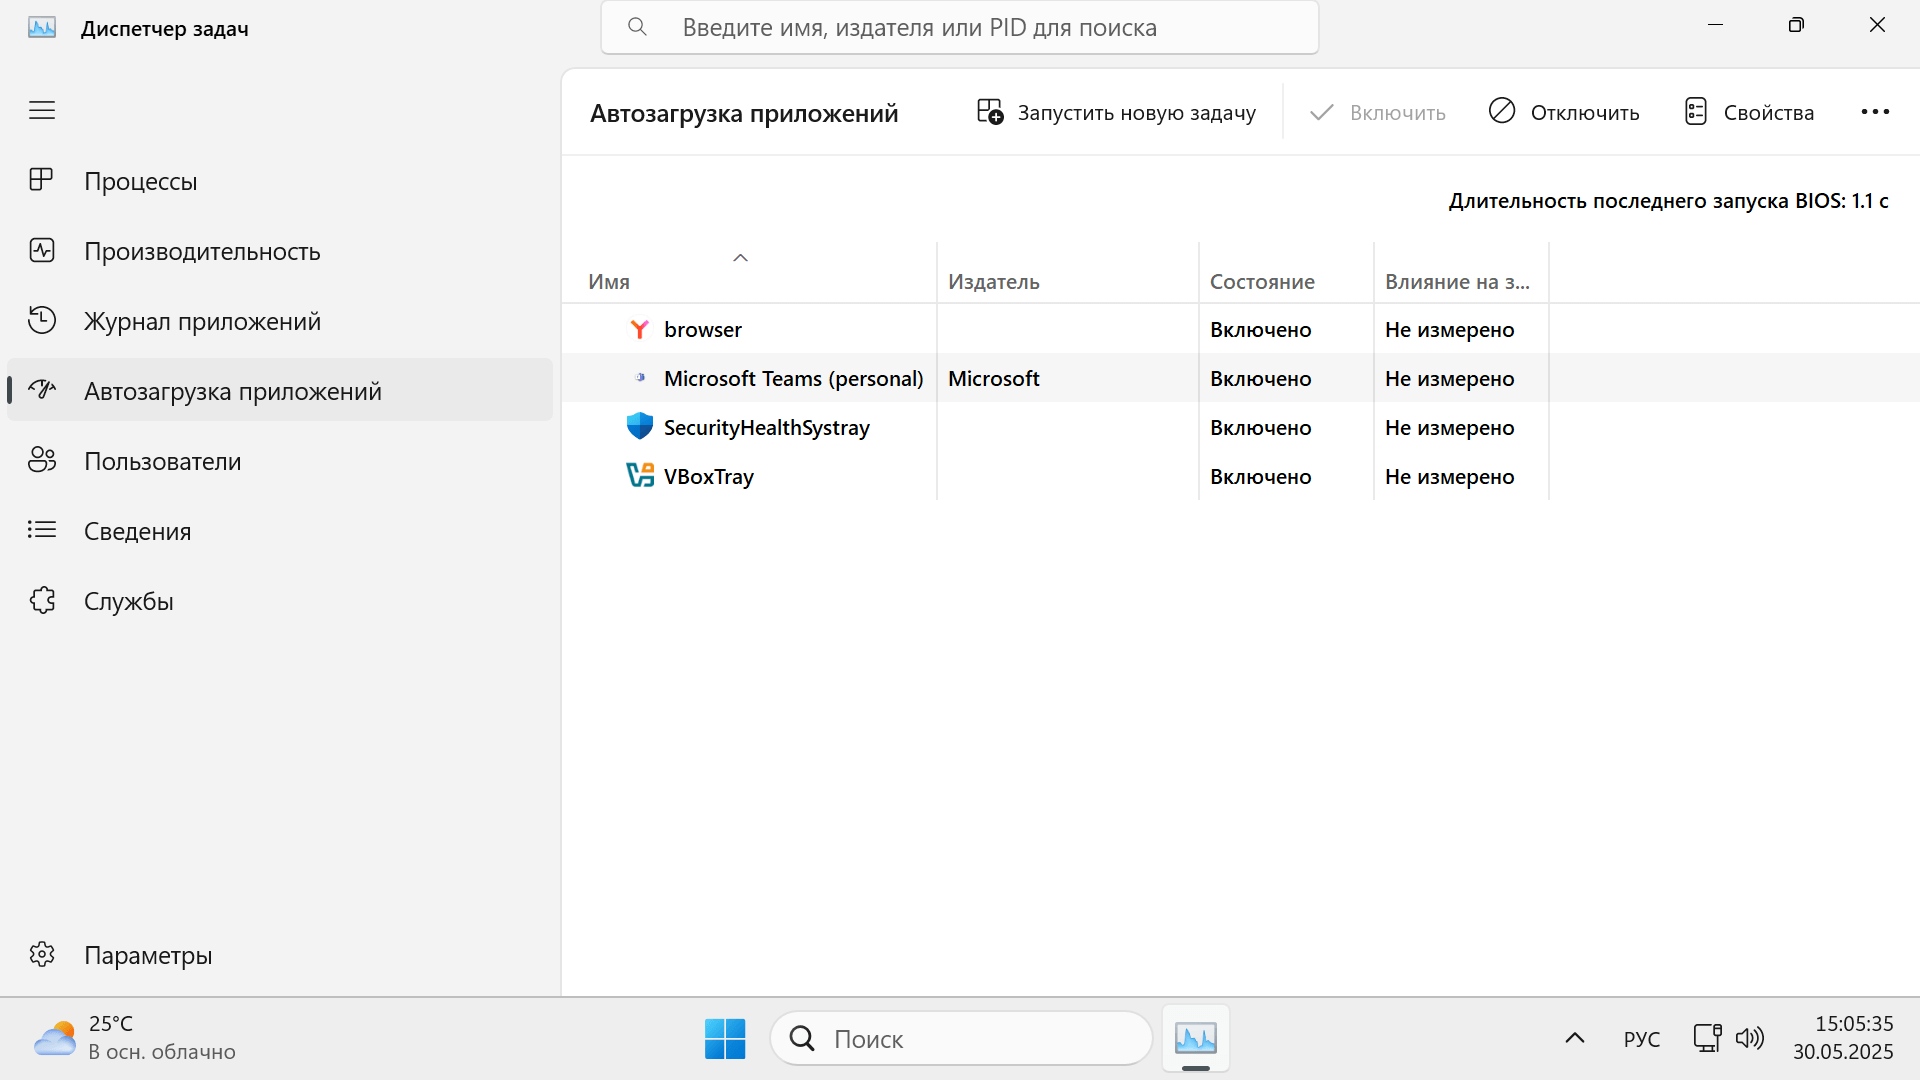Open the Службы page

click(x=128, y=601)
